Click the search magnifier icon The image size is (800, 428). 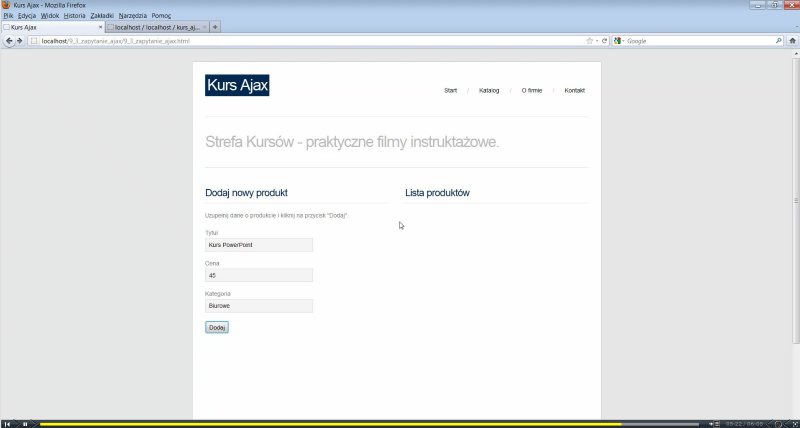[x=779, y=41]
